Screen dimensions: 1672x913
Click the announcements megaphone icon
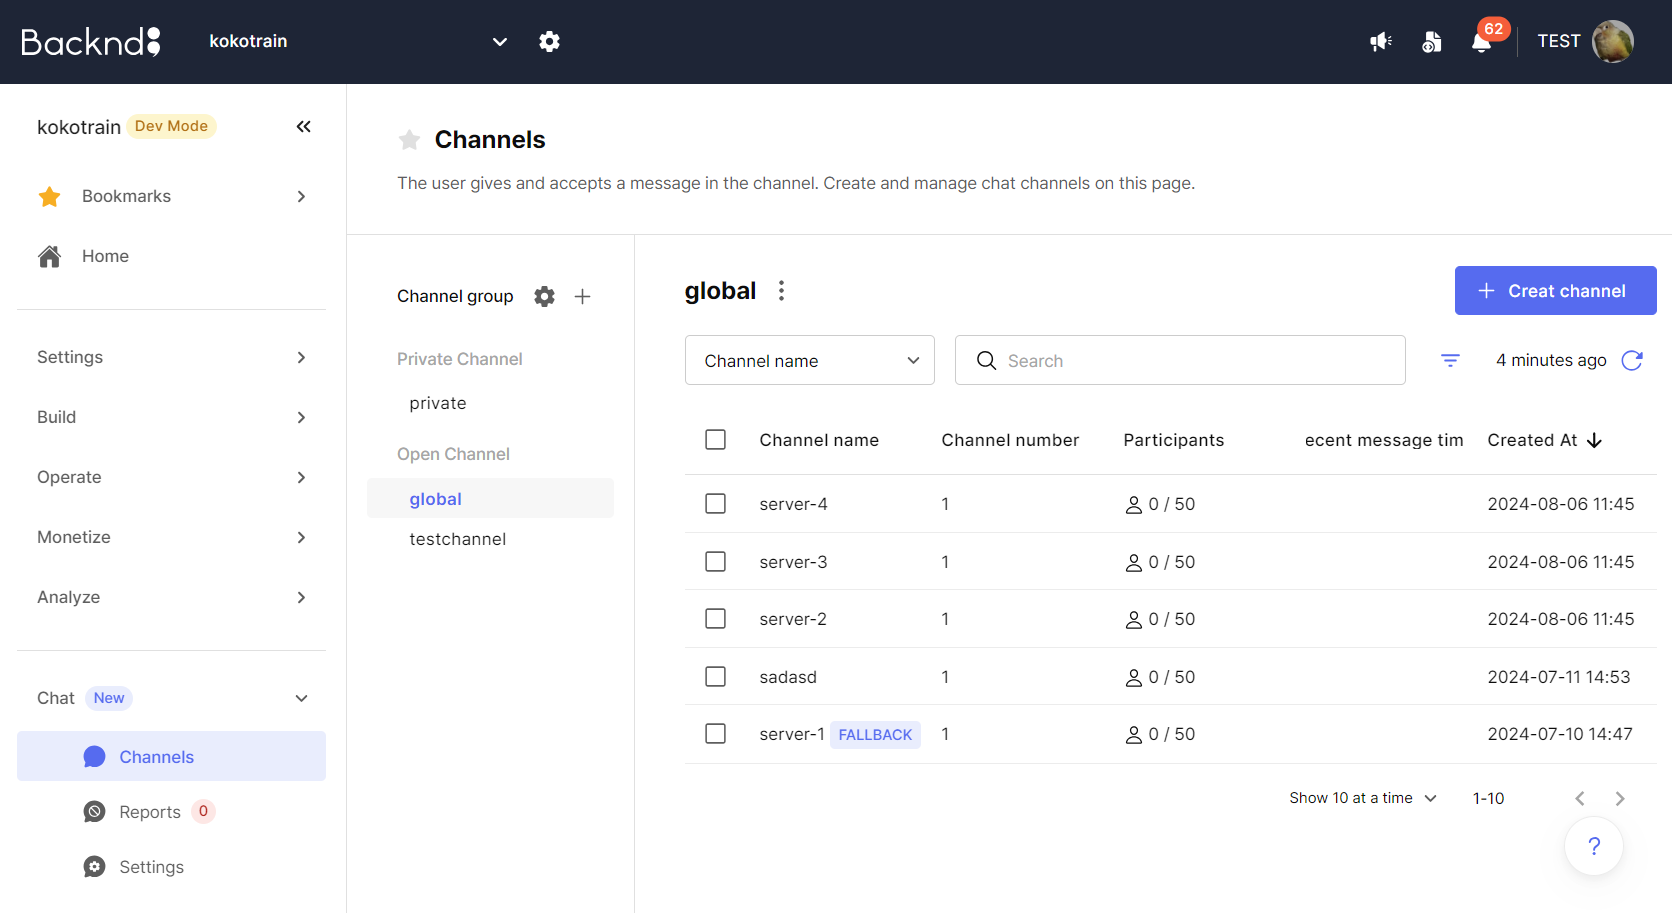(1381, 41)
